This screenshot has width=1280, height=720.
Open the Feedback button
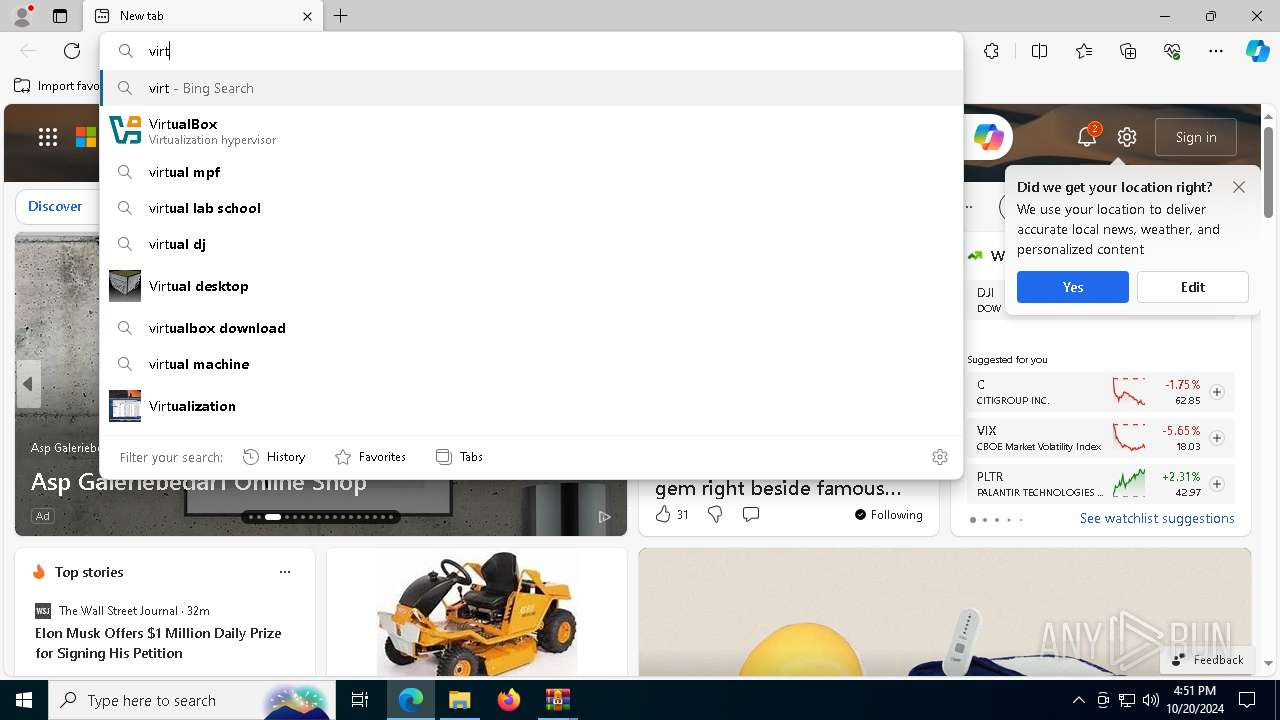point(1207,659)
